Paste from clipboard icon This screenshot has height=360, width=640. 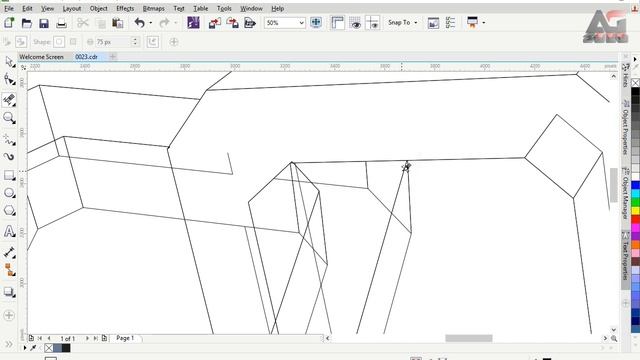[118, 23]
